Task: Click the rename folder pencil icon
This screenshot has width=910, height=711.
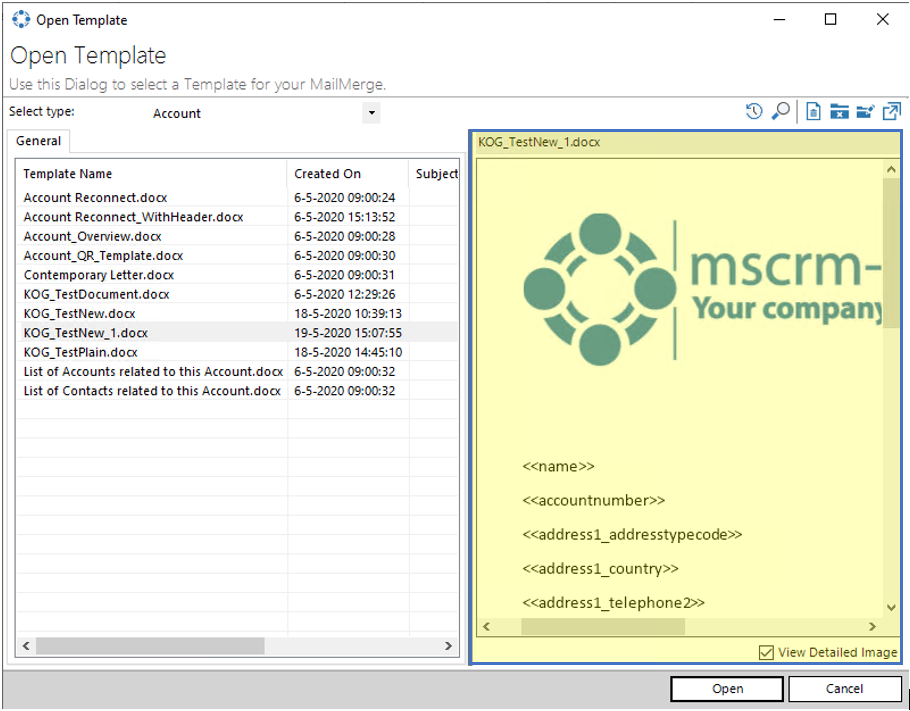Action: point(865,111)
